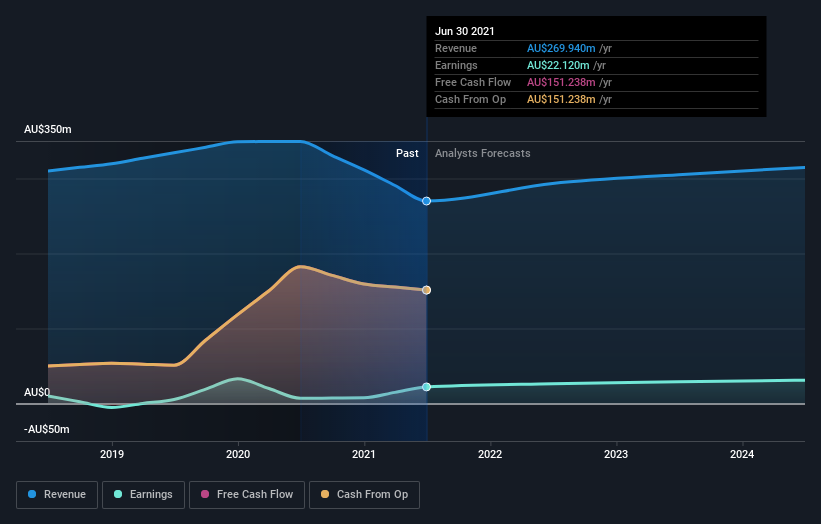
Task: Click the AU$22.120m earnings value
Action: [x=558, y=65]
